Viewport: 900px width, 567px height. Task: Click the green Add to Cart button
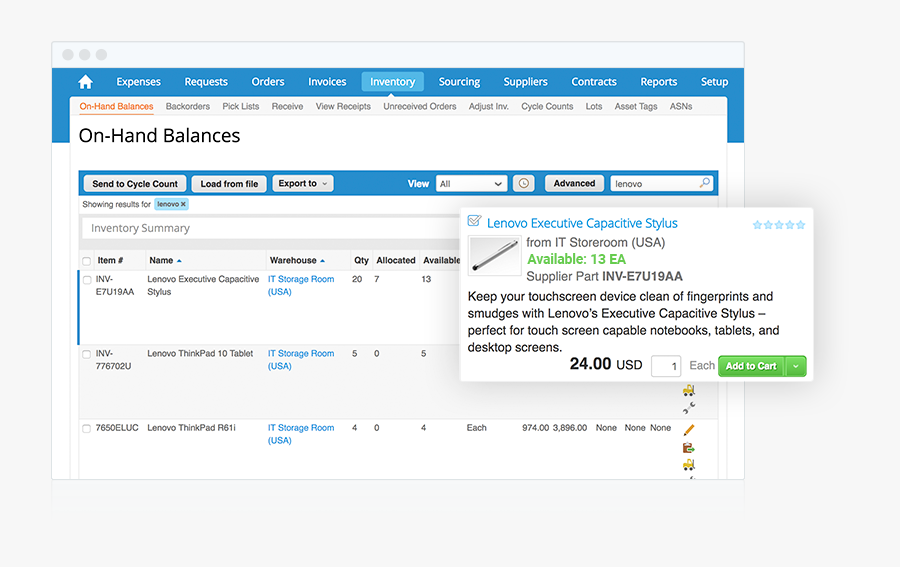click(751, 366)
